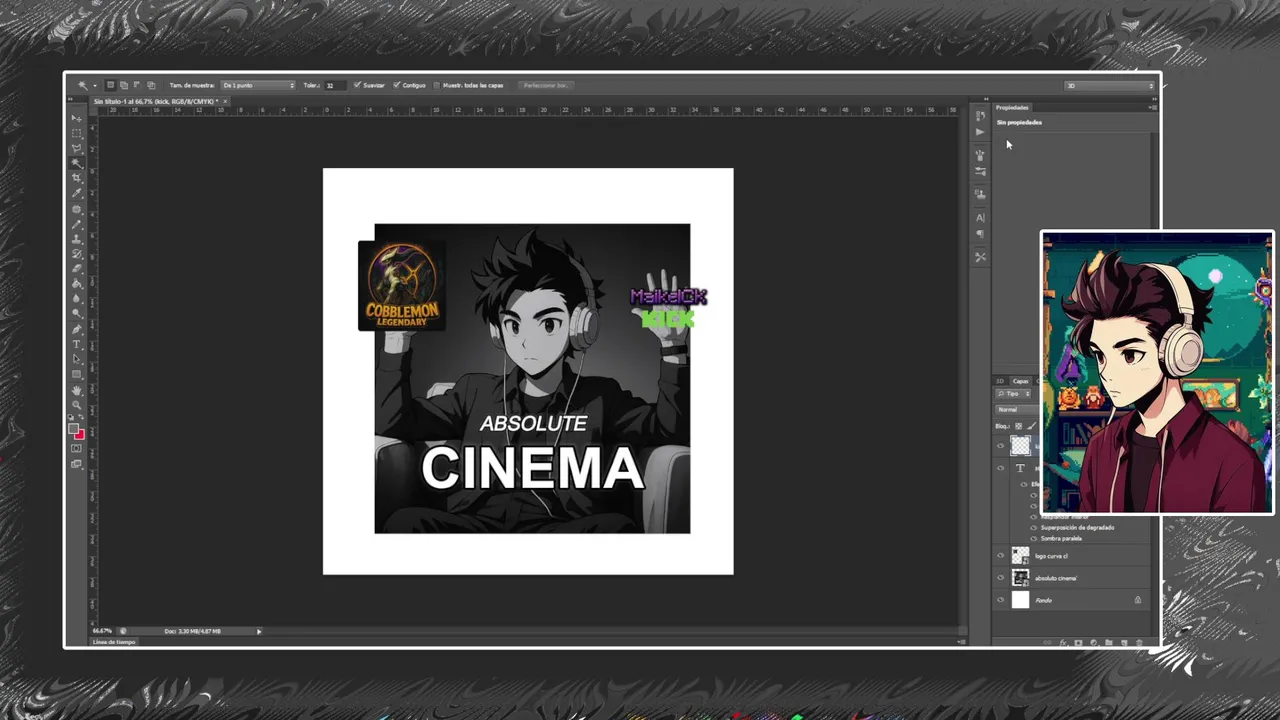
Task: Open the Normal blend mode dropdown
Action: coord(1016,410)
